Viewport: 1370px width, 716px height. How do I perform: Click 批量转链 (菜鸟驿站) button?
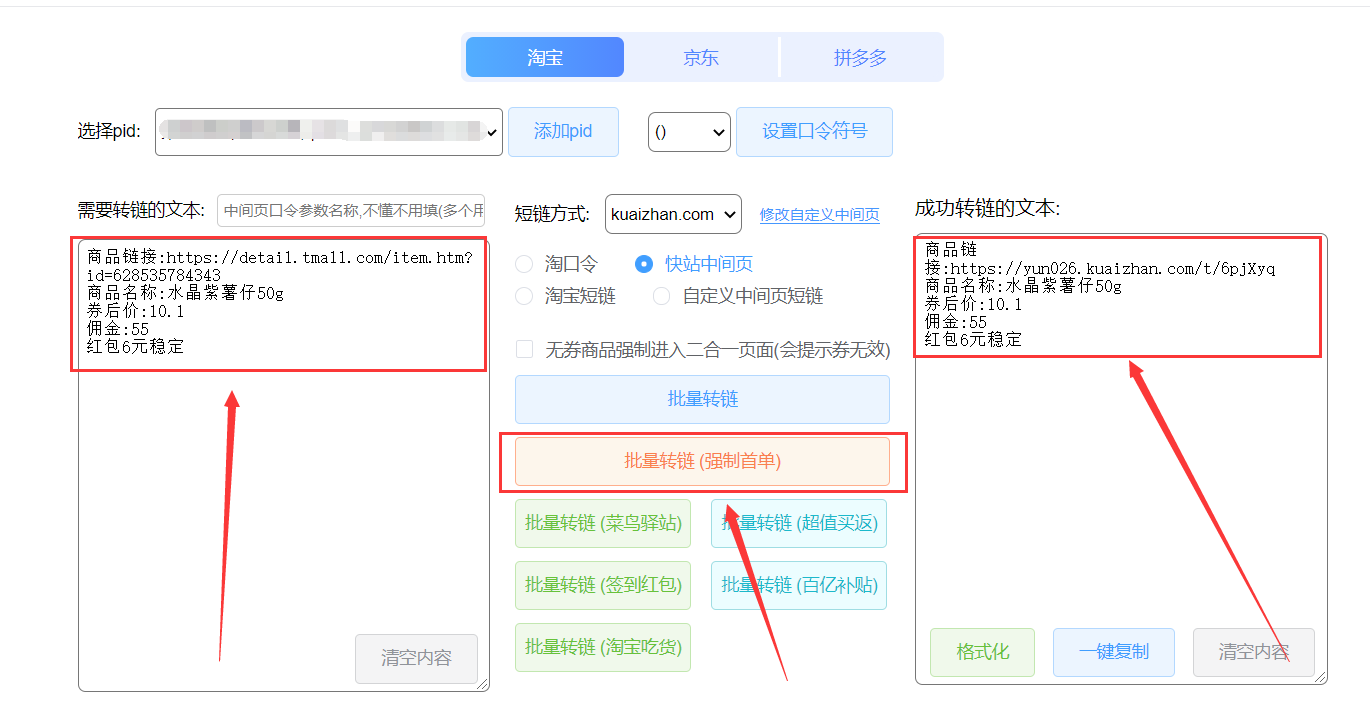pos(603,523)
